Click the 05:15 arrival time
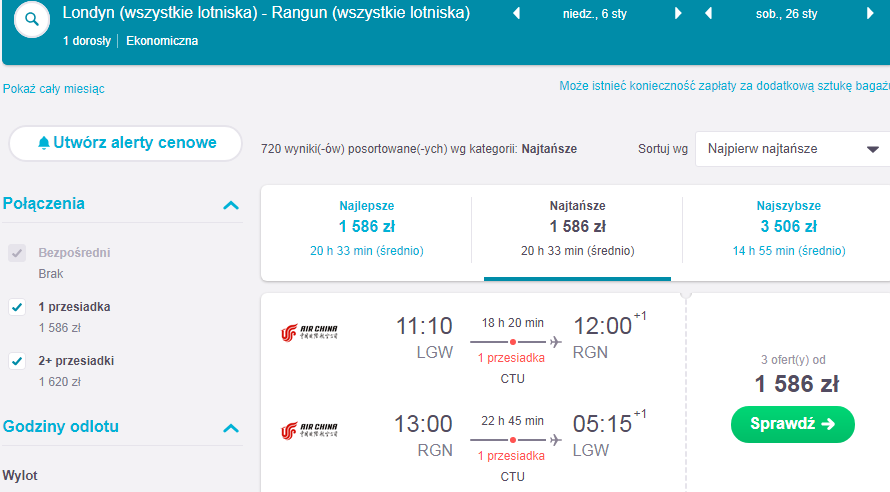This screenshot has height=492, width=890. [602, 424]
